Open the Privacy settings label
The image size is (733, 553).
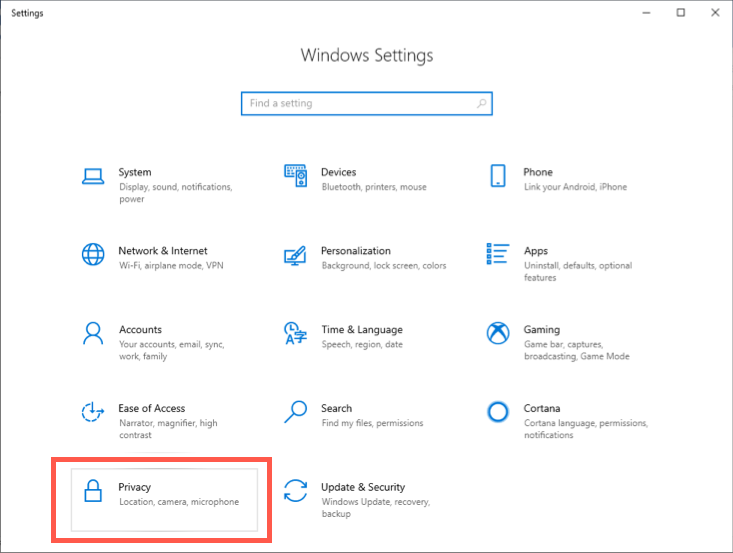point(134,487)
